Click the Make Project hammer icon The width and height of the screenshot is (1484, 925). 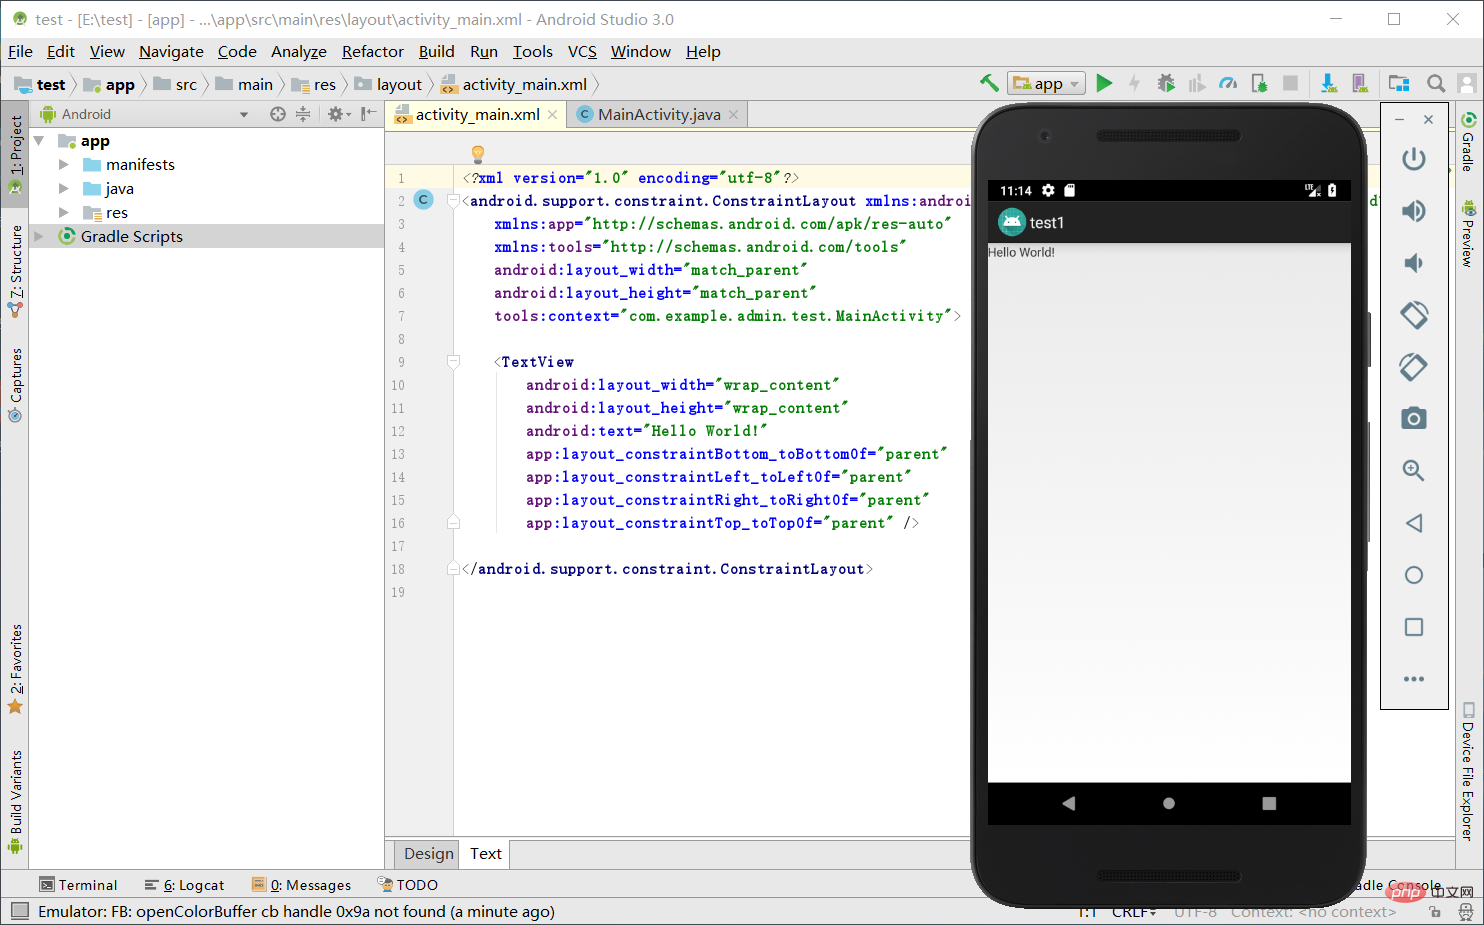[x=989, y=83]
